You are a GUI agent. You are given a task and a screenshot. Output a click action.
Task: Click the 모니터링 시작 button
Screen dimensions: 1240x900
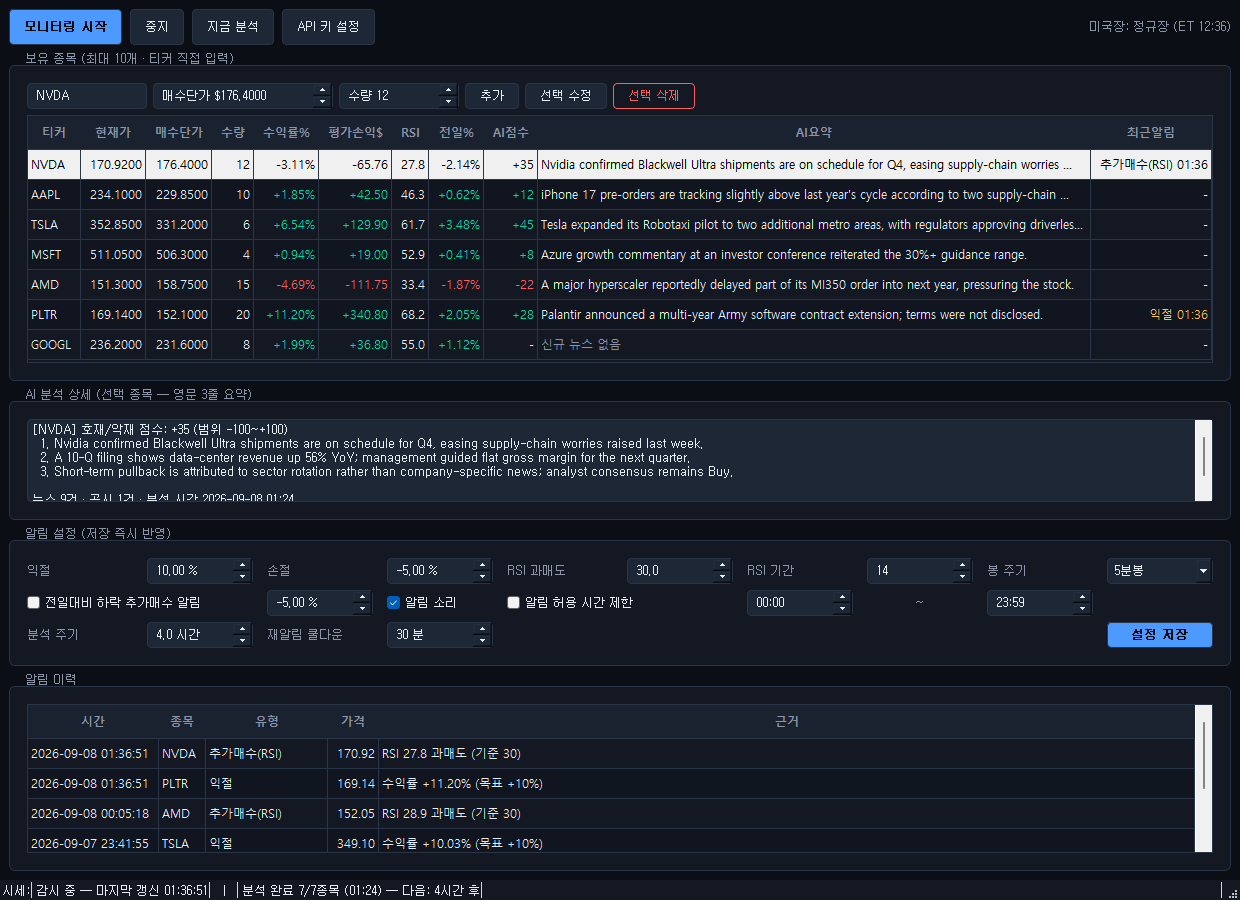point(65,27)
